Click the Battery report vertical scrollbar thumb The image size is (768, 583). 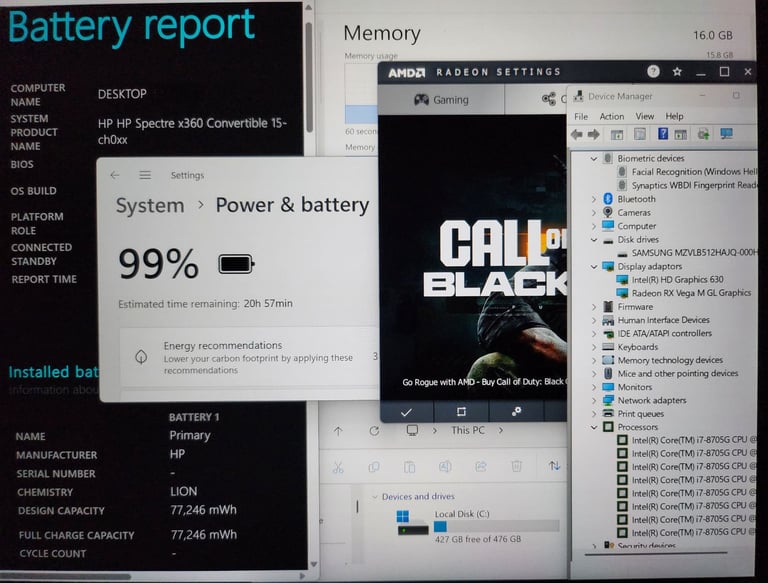pyautogui.click(x=309, y=76)
